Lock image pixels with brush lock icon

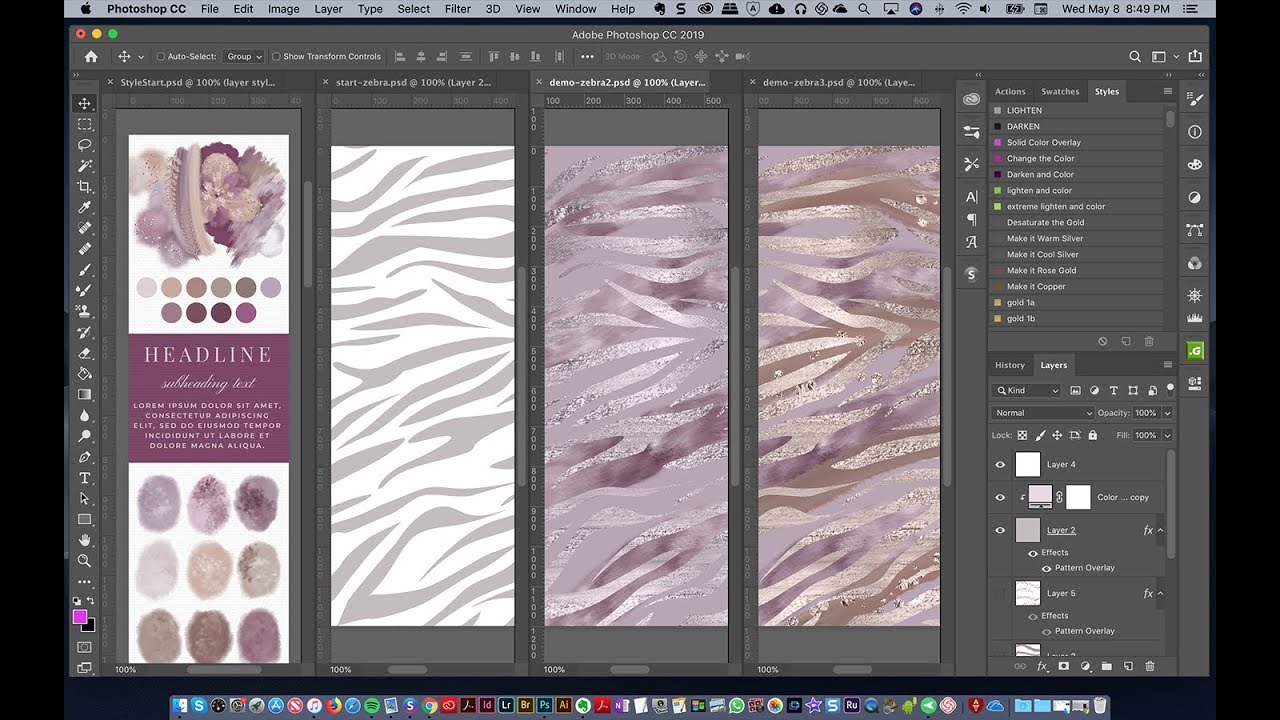pyautogui.click(x=1040, y=435)
